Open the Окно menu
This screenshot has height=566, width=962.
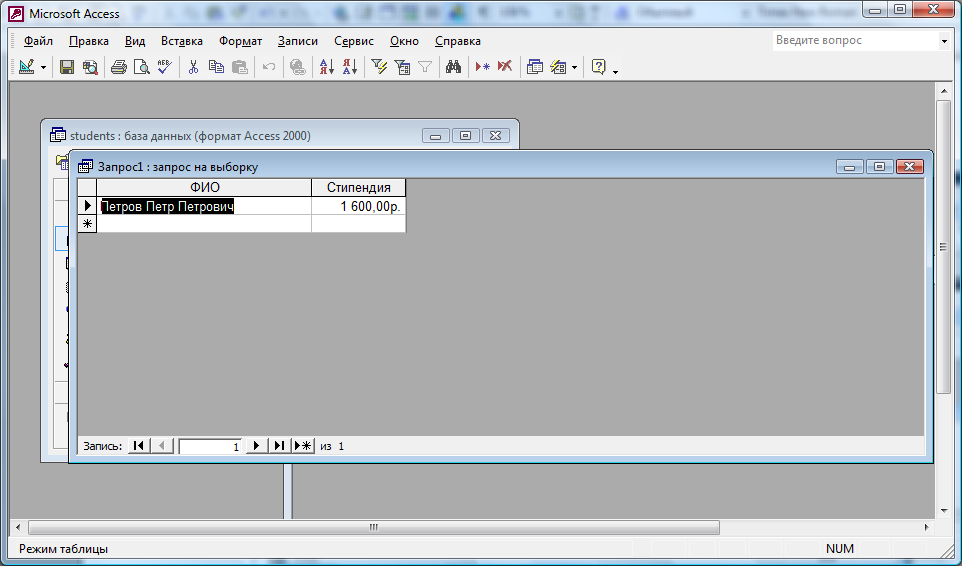[404, 41]
